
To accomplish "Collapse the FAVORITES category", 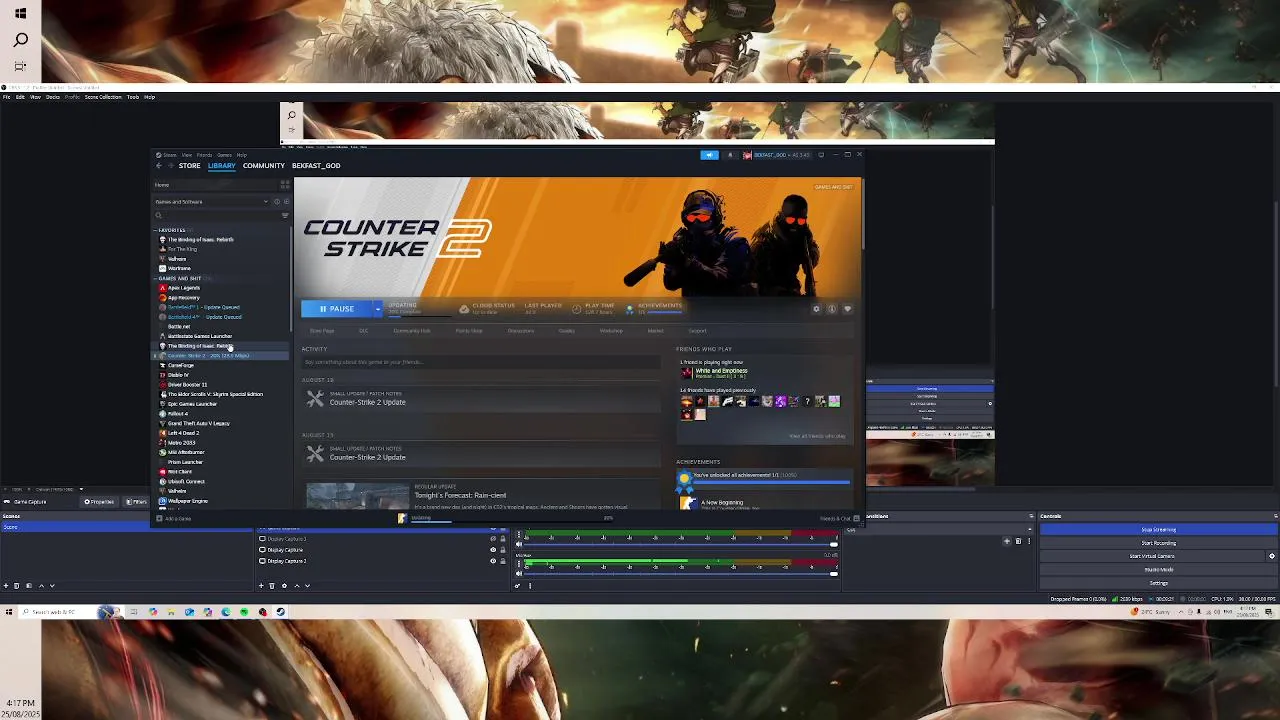I will pos(156,230).
